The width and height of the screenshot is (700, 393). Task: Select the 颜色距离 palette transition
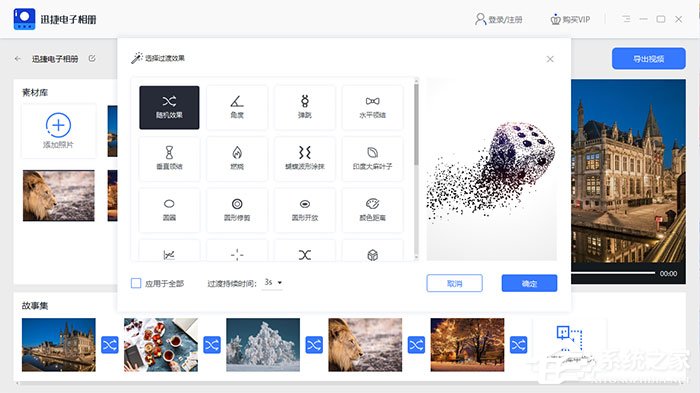[373, 210]
